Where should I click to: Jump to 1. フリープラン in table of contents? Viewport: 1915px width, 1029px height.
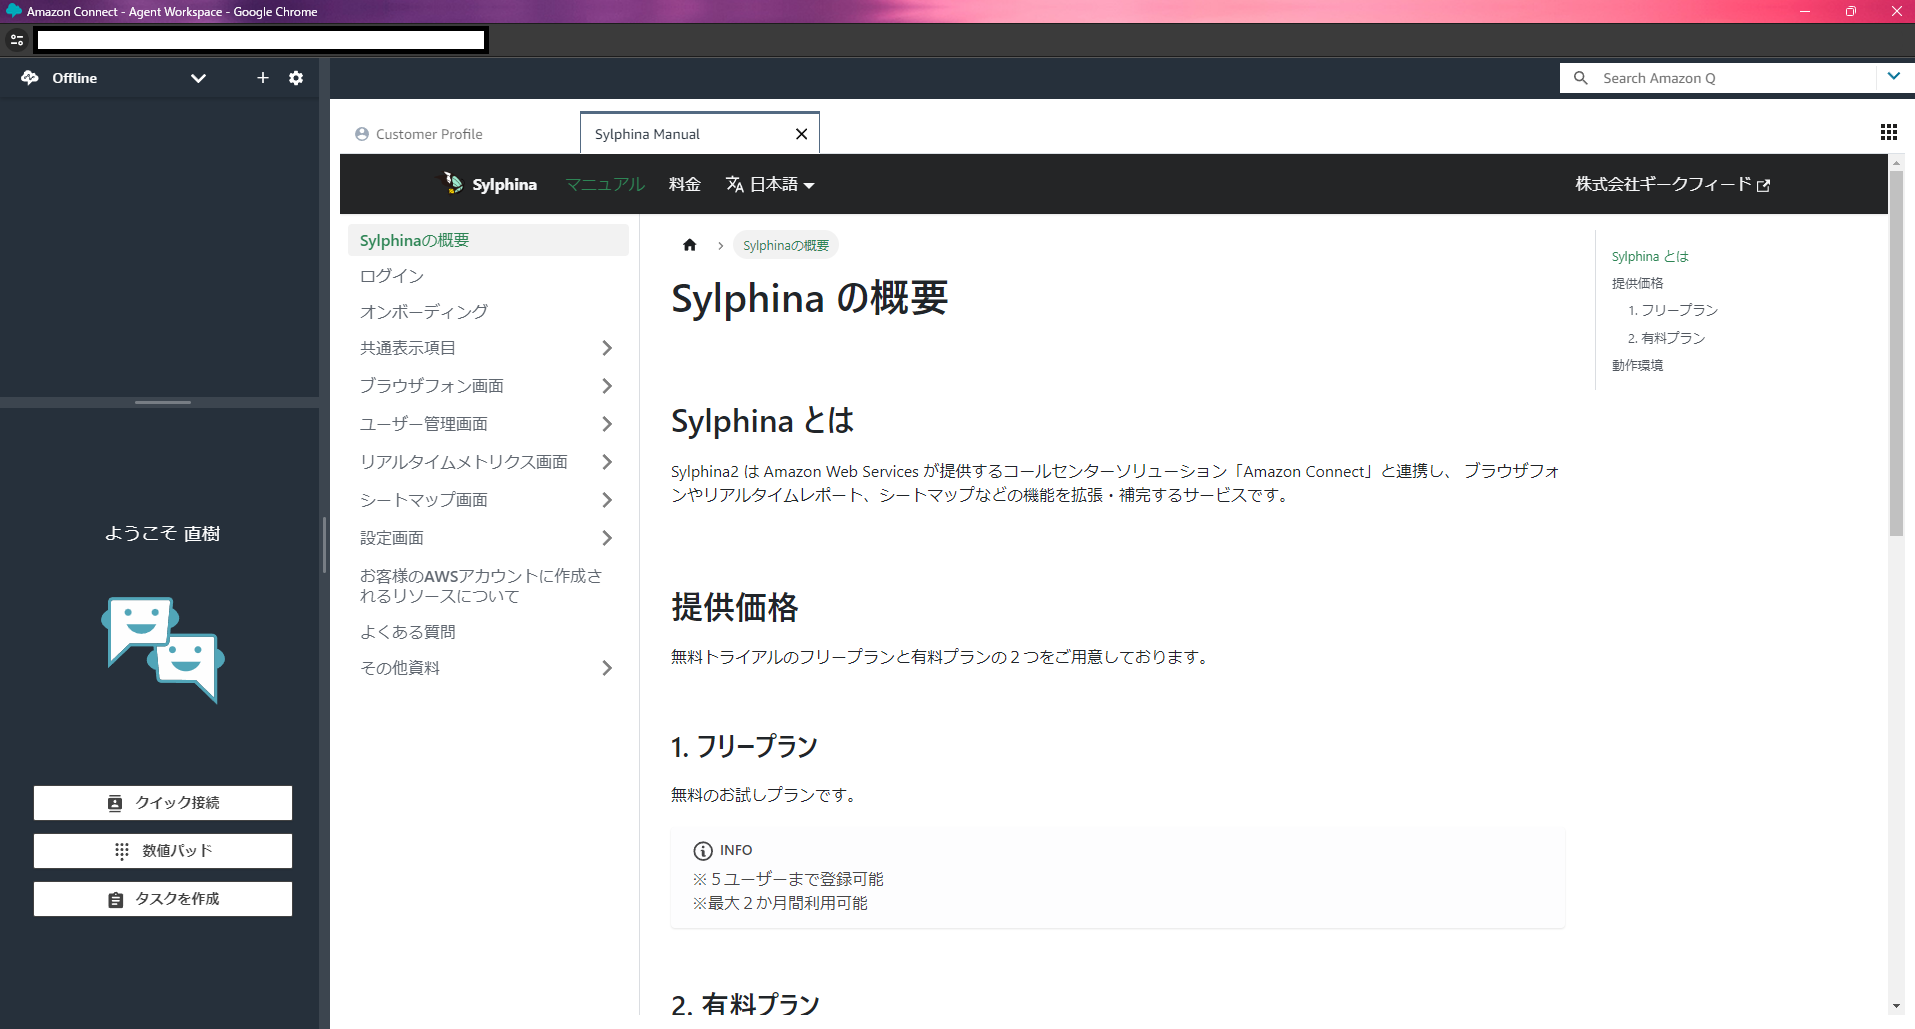click(x=1673, y=311)
